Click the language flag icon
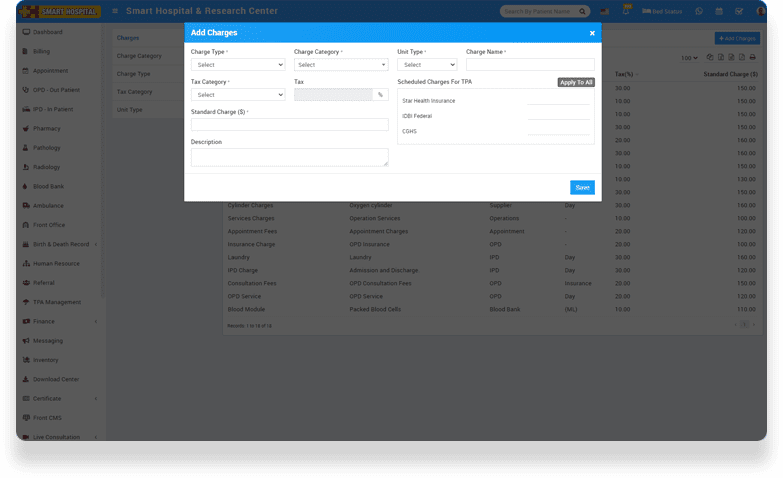The width and height of the screenshot is (783, 478). (x=605, y=12)
